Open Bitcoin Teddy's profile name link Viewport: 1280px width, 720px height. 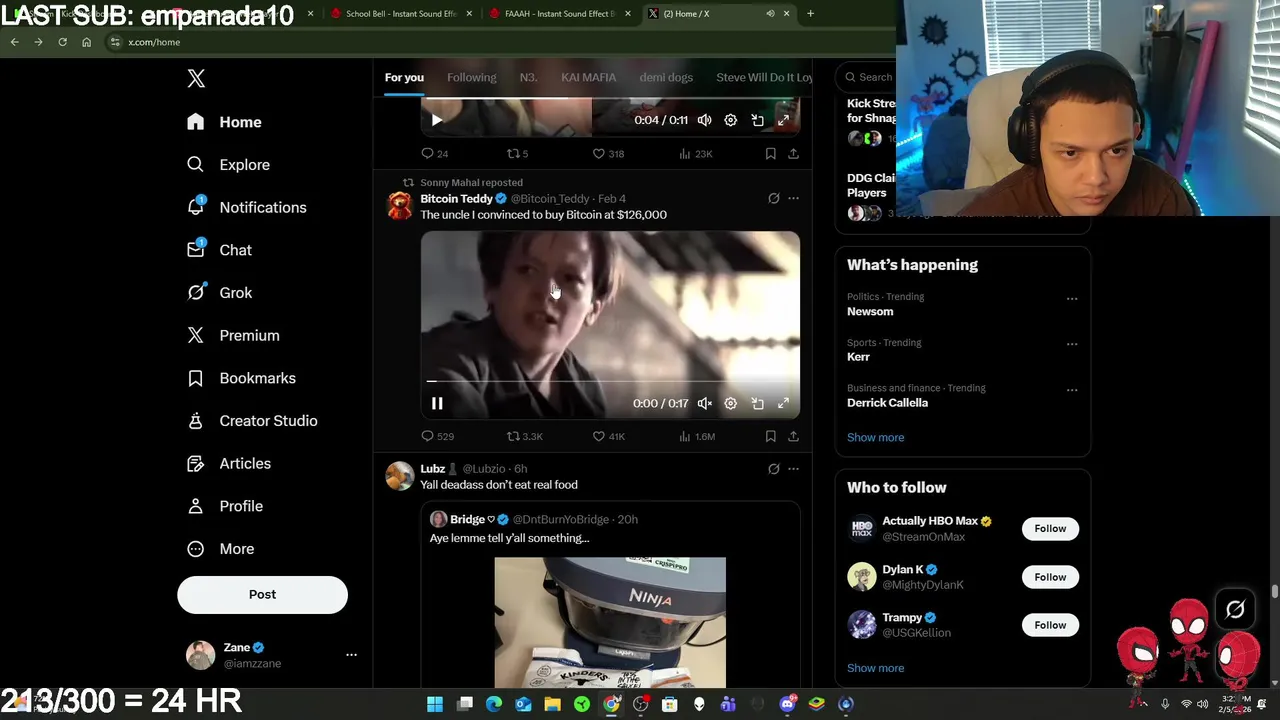click(x=456, y=198)
